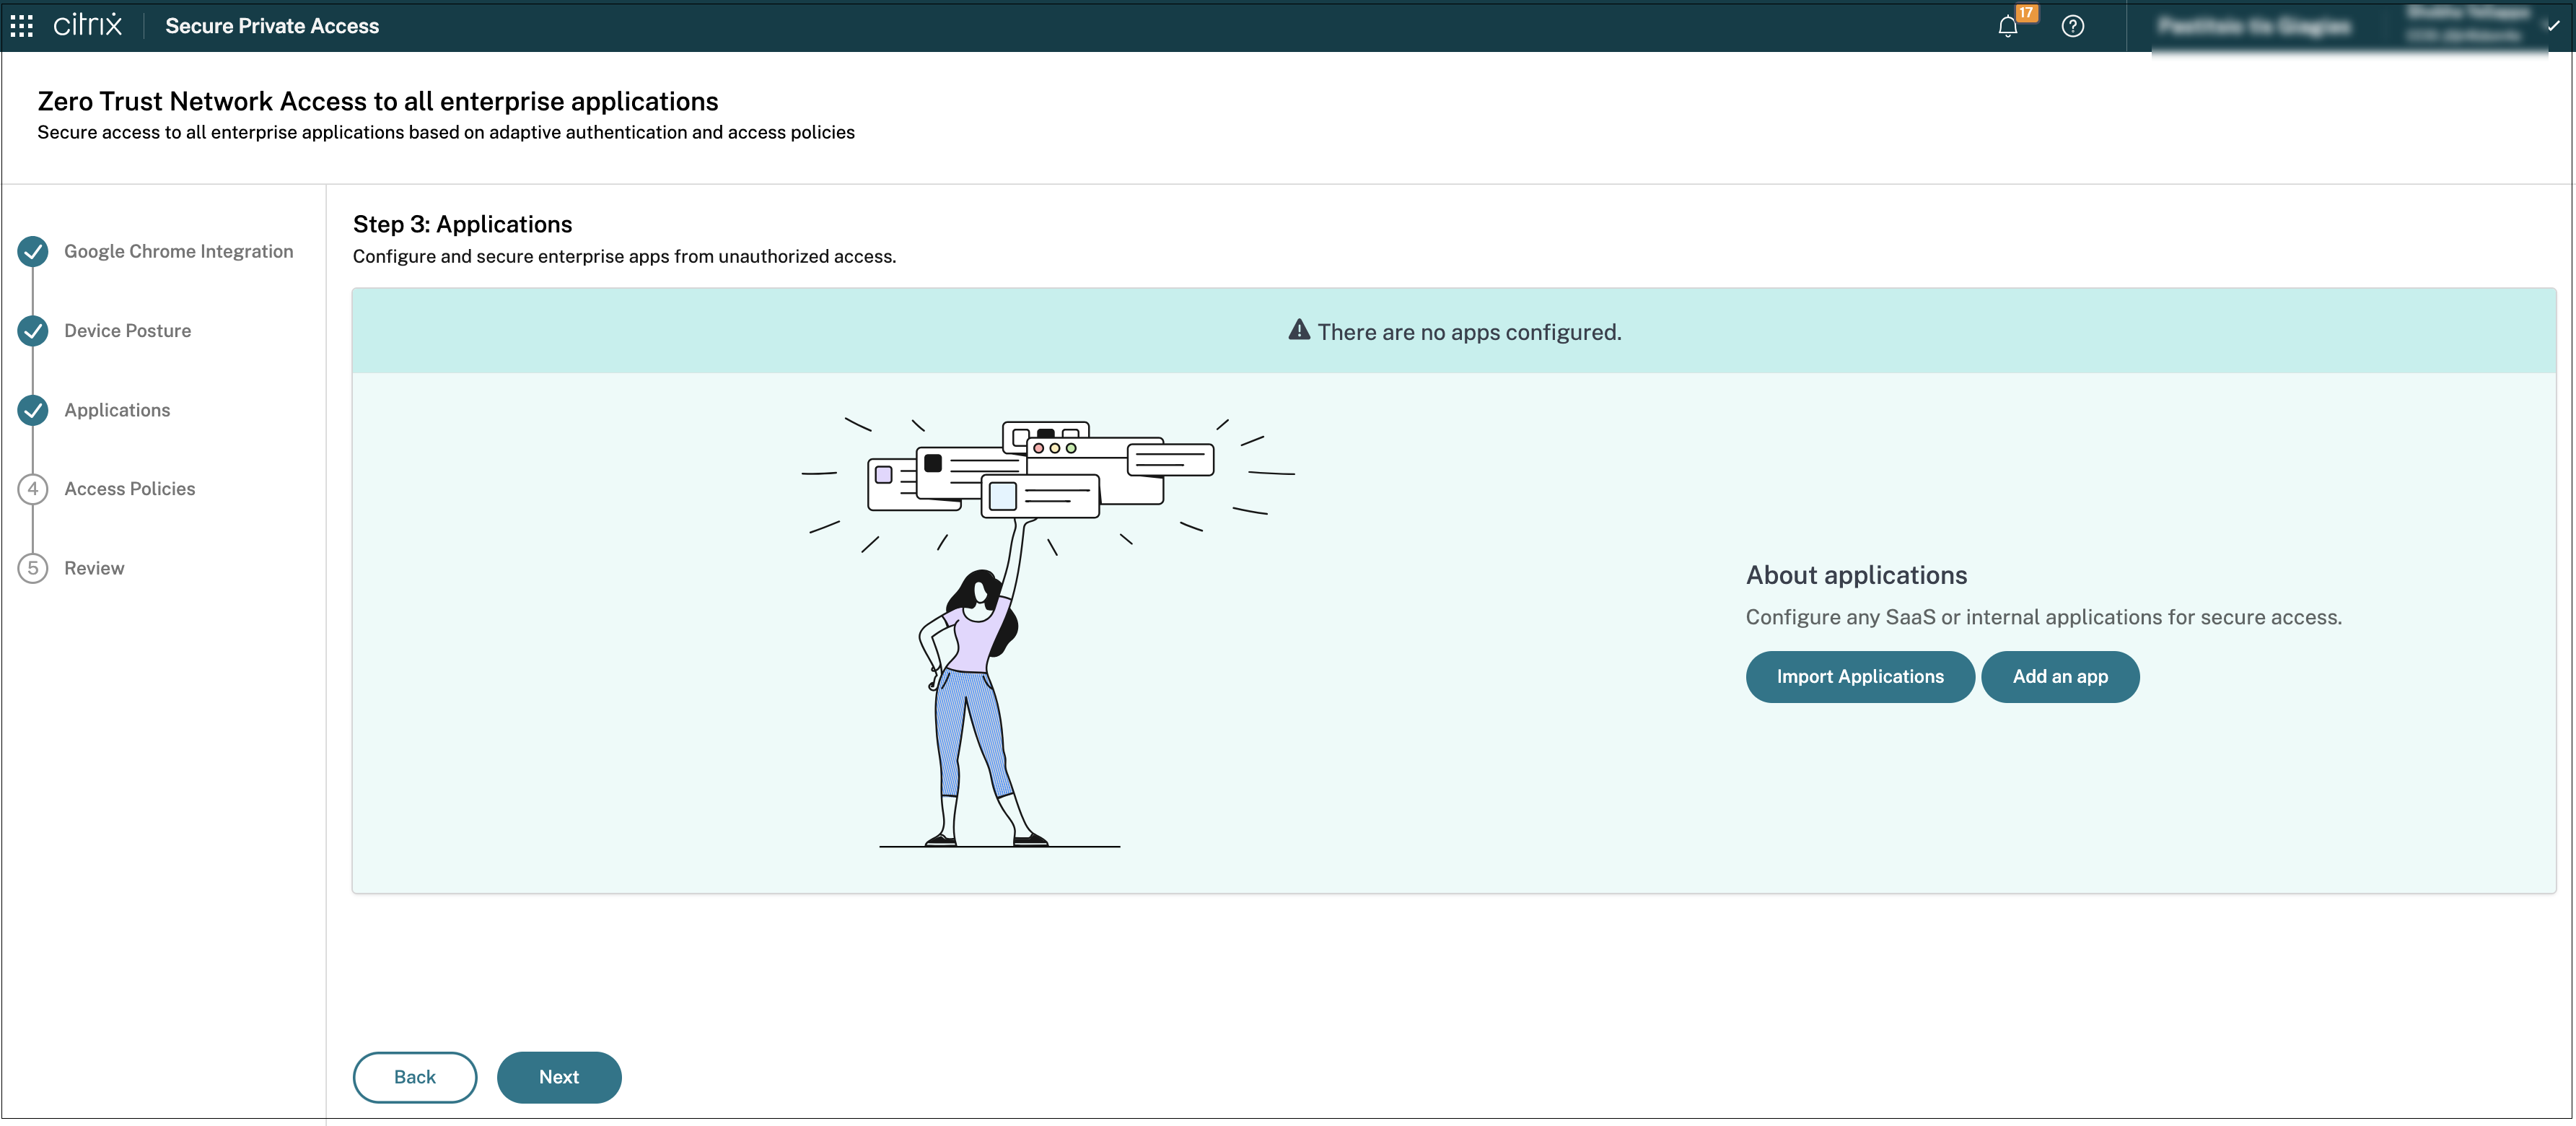Image resolution: width=2576 pixels, height=1126 pixels.
Task: Open the Google Chrome Integration step label
Action: (178, 251)
